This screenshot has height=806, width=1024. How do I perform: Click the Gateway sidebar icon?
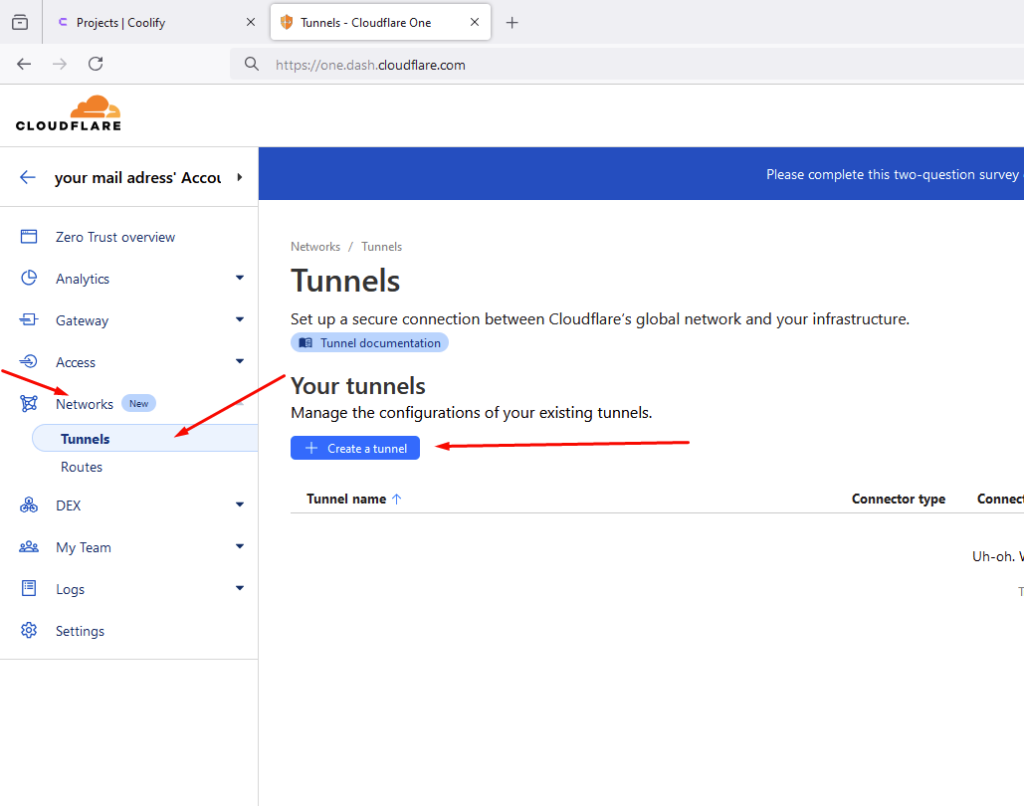pos(29,320)
